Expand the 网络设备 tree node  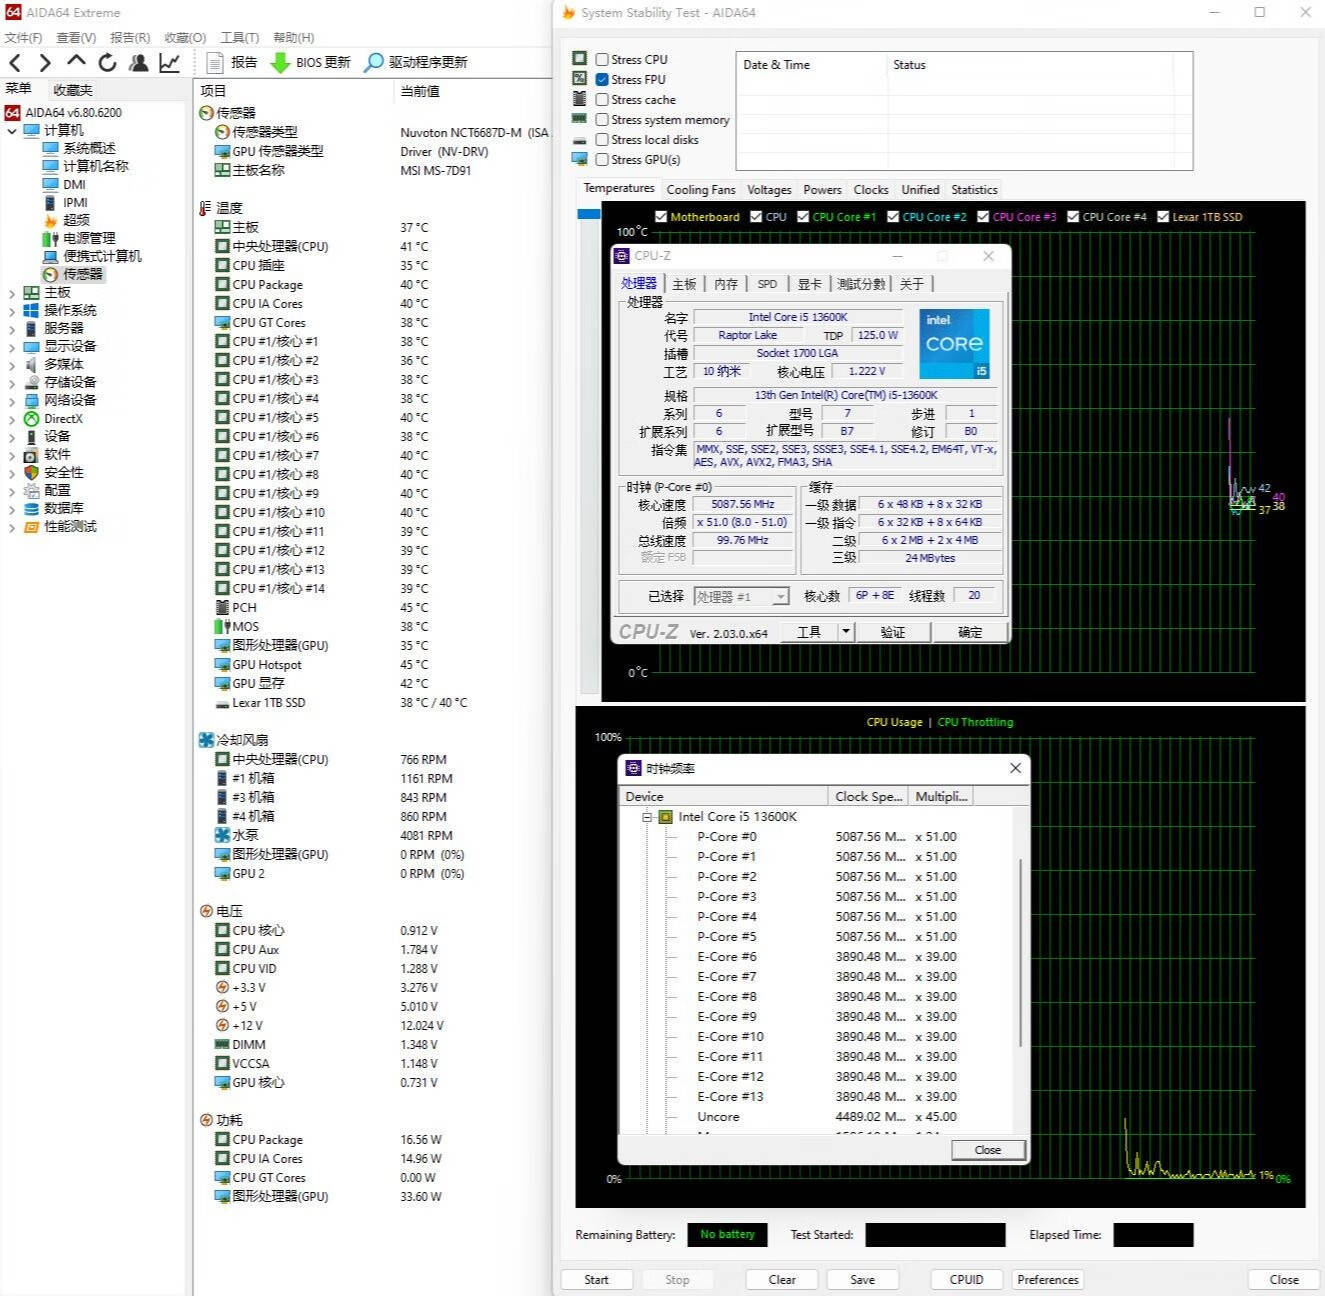point(12,401)
